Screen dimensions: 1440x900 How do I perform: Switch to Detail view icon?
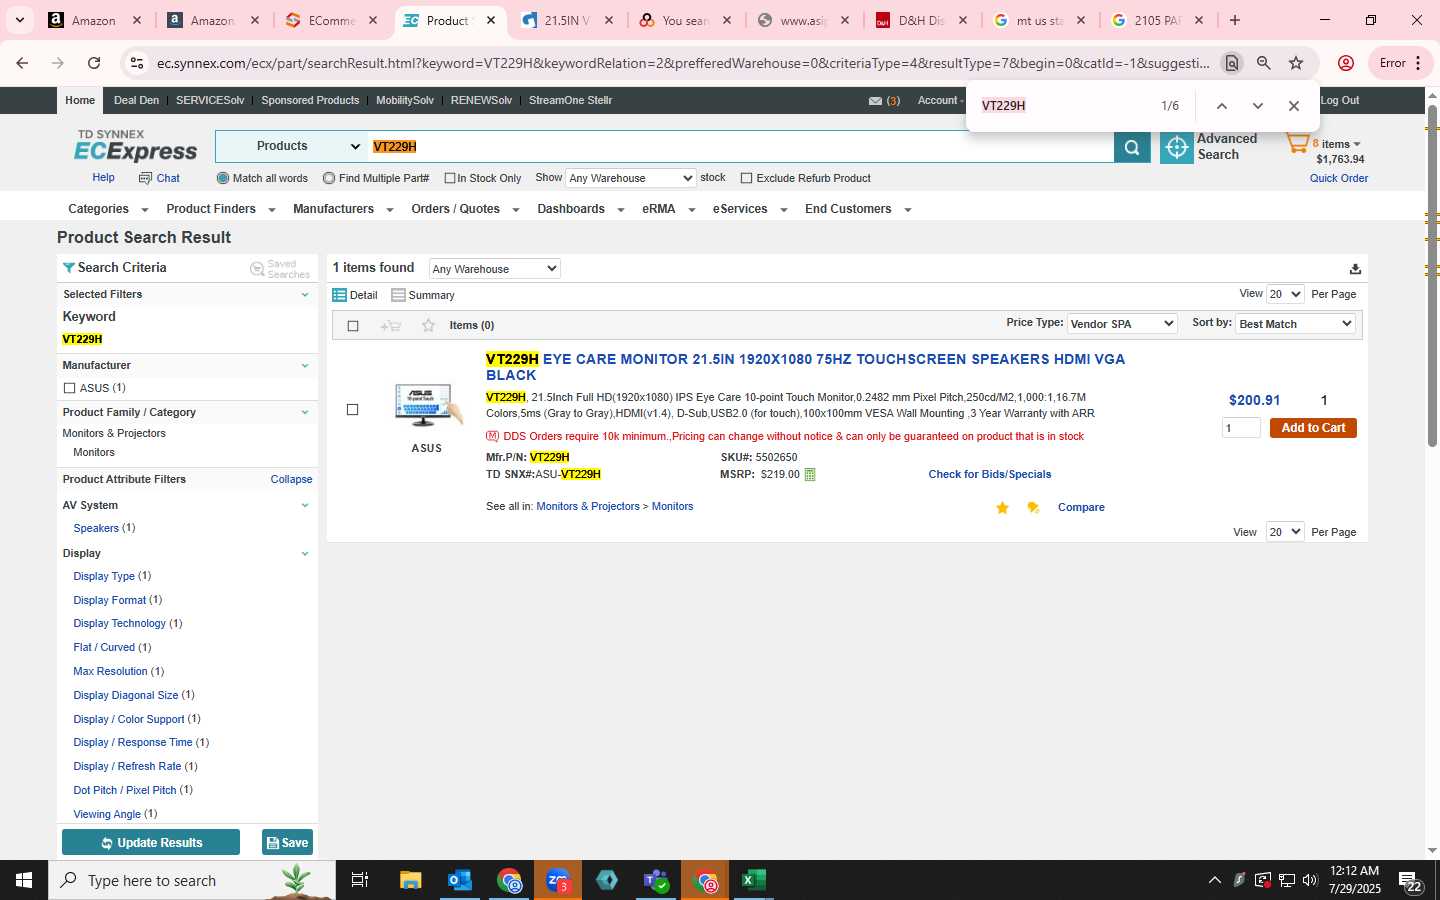point(339,295)
